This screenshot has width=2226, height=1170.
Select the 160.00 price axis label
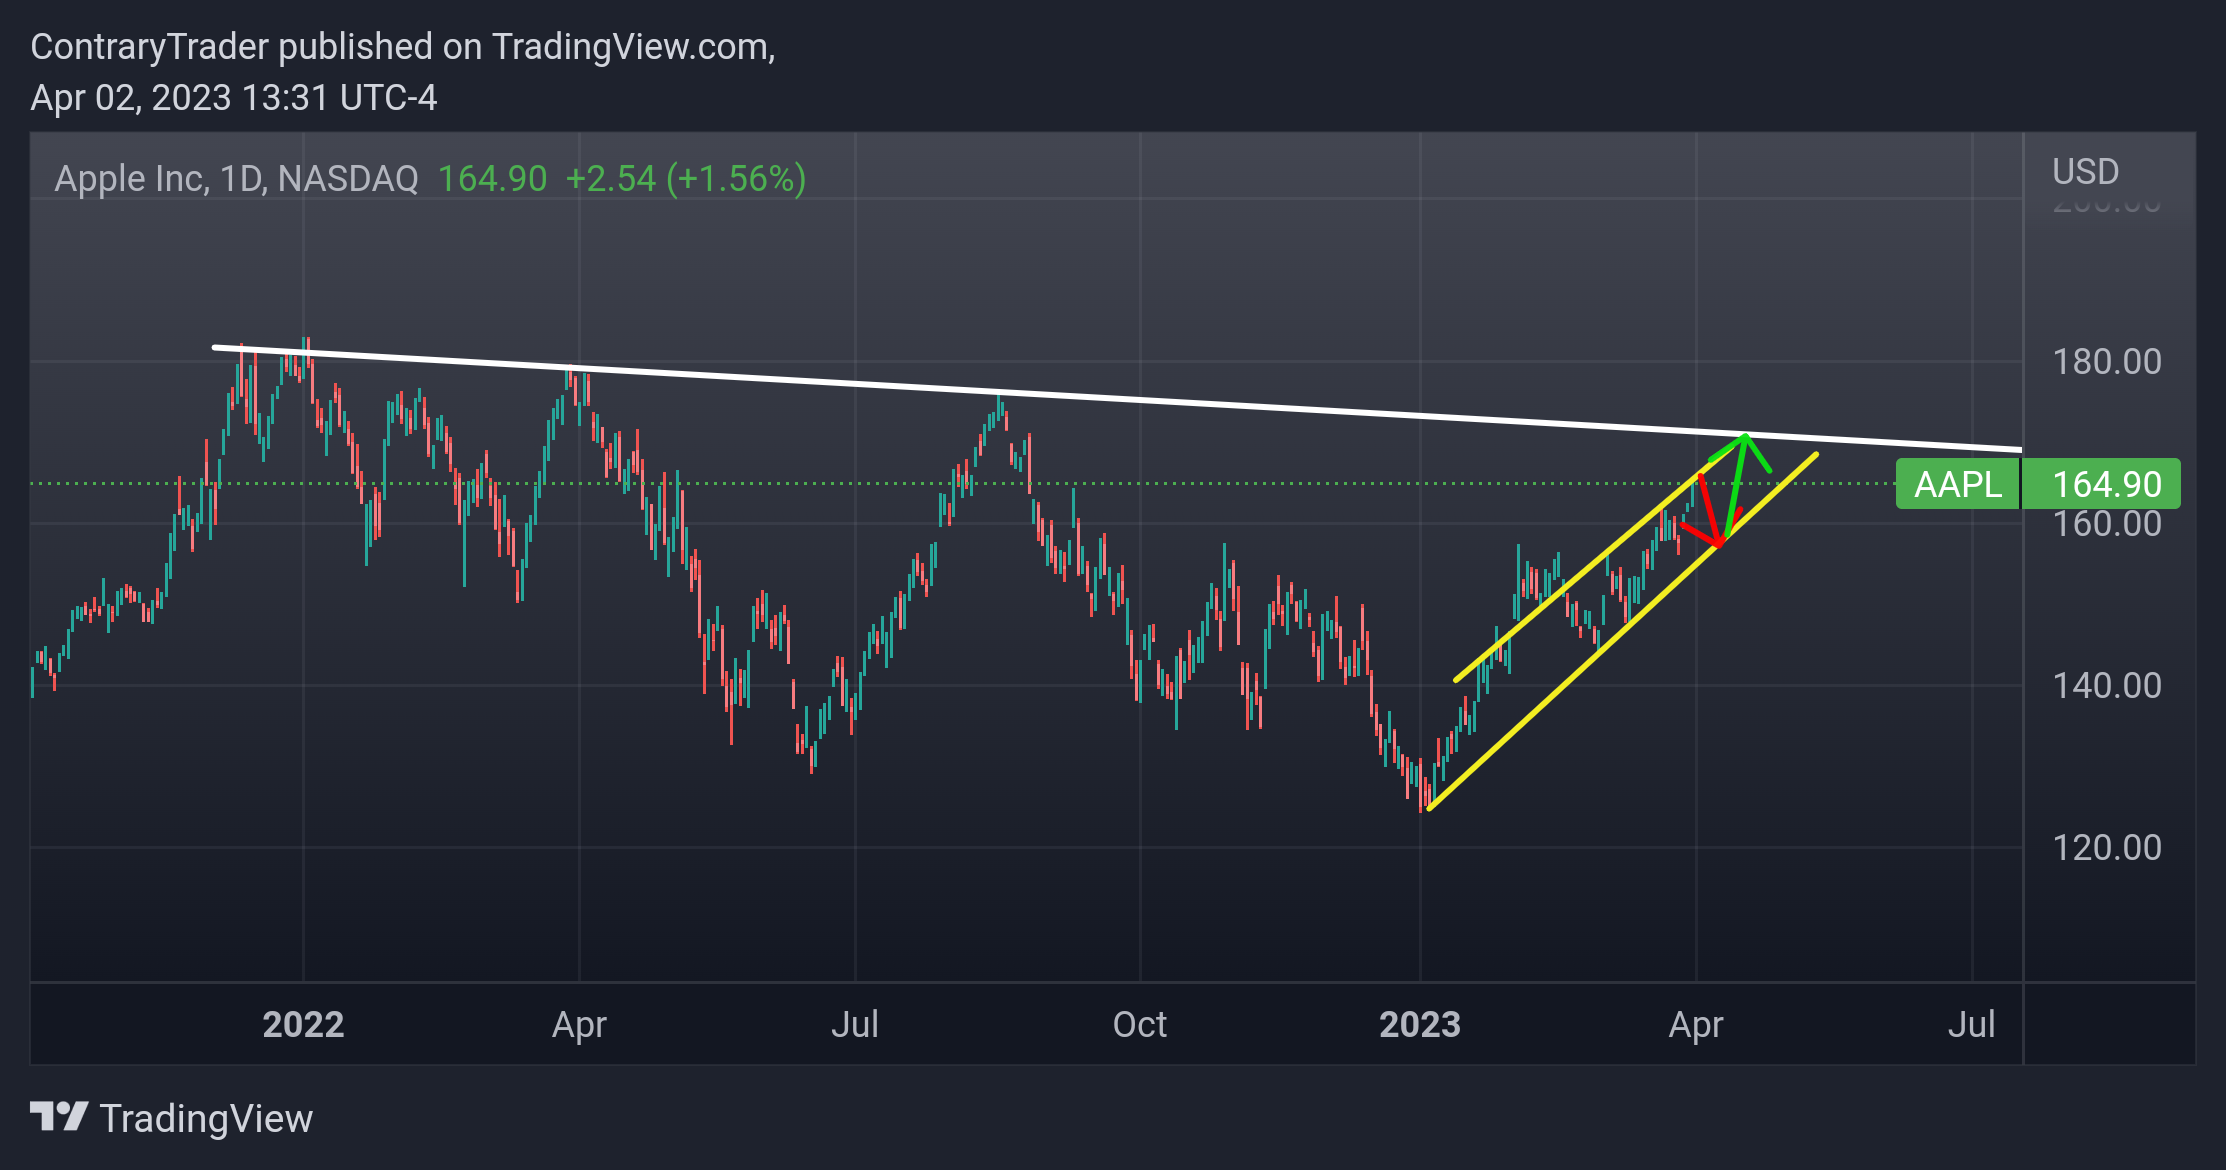[x=2106, y=523]
